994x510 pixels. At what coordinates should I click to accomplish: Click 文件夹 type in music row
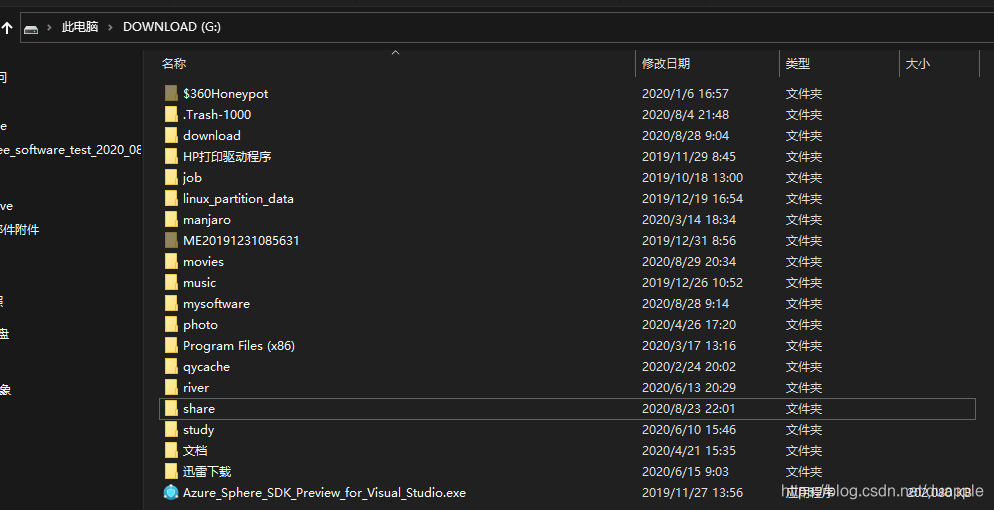pyautogui.click(x=804, y=283)
